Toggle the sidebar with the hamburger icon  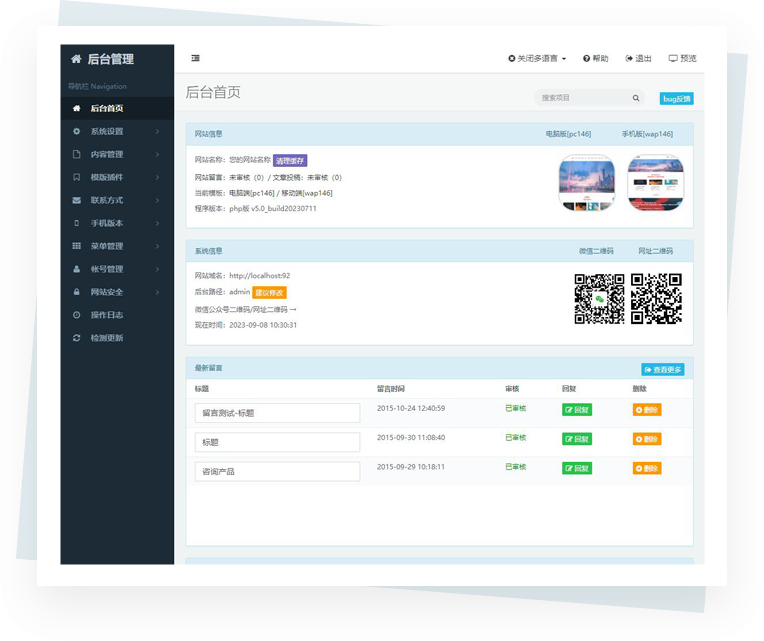(x=195, y=59)
